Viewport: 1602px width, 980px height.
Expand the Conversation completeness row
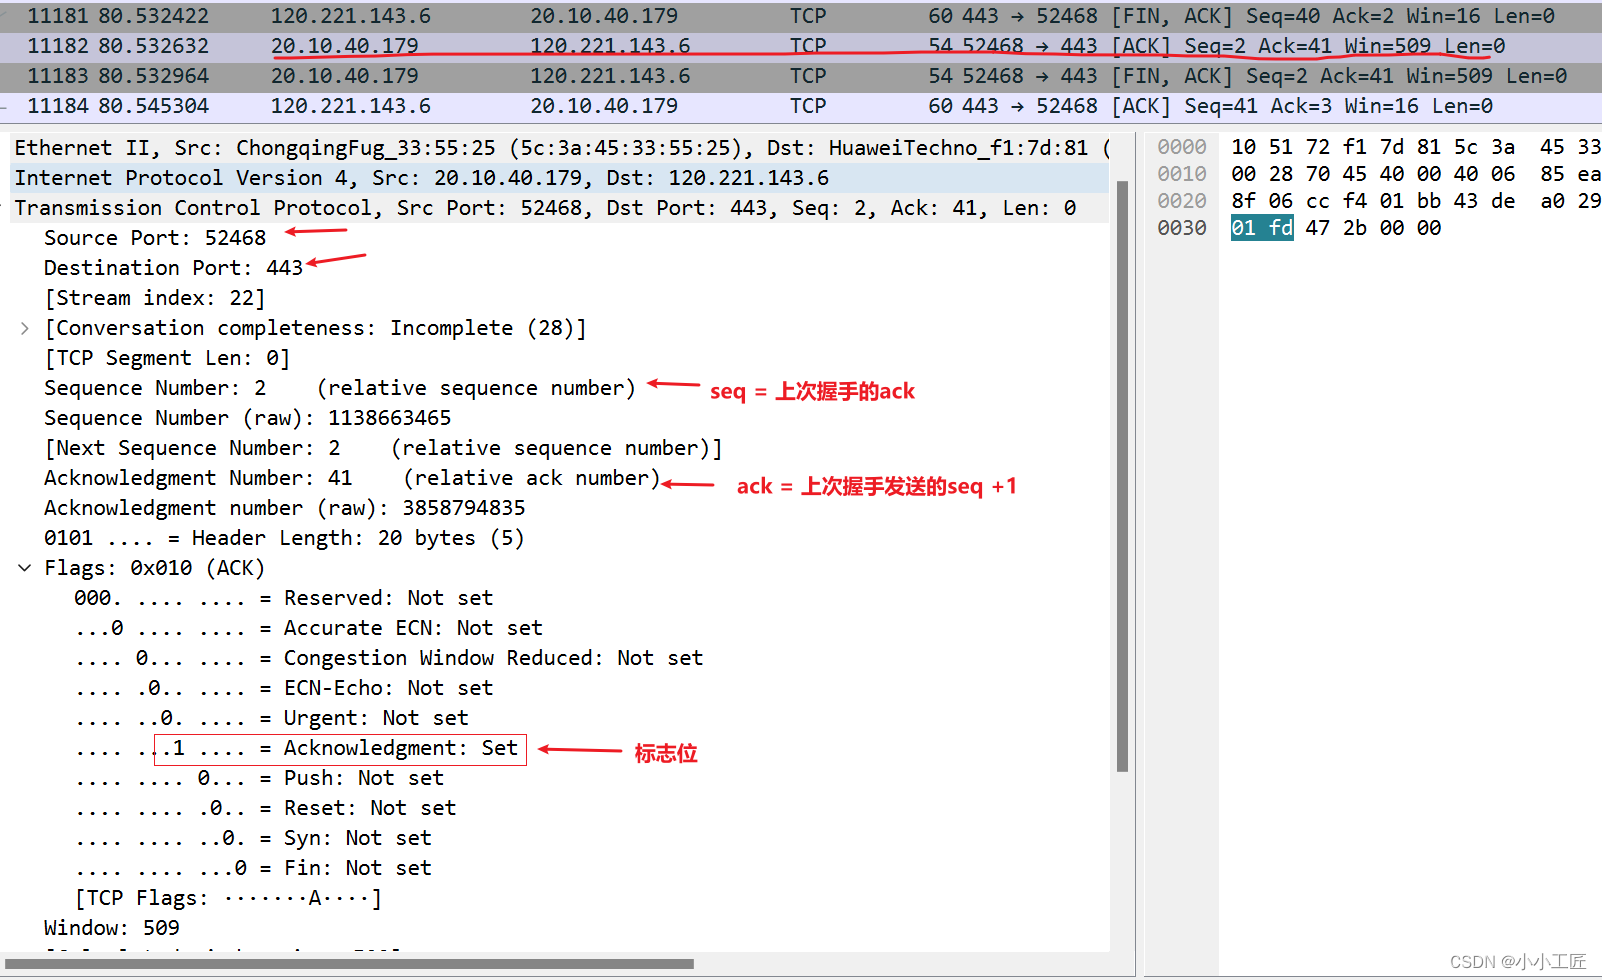(x=25, y=328)
